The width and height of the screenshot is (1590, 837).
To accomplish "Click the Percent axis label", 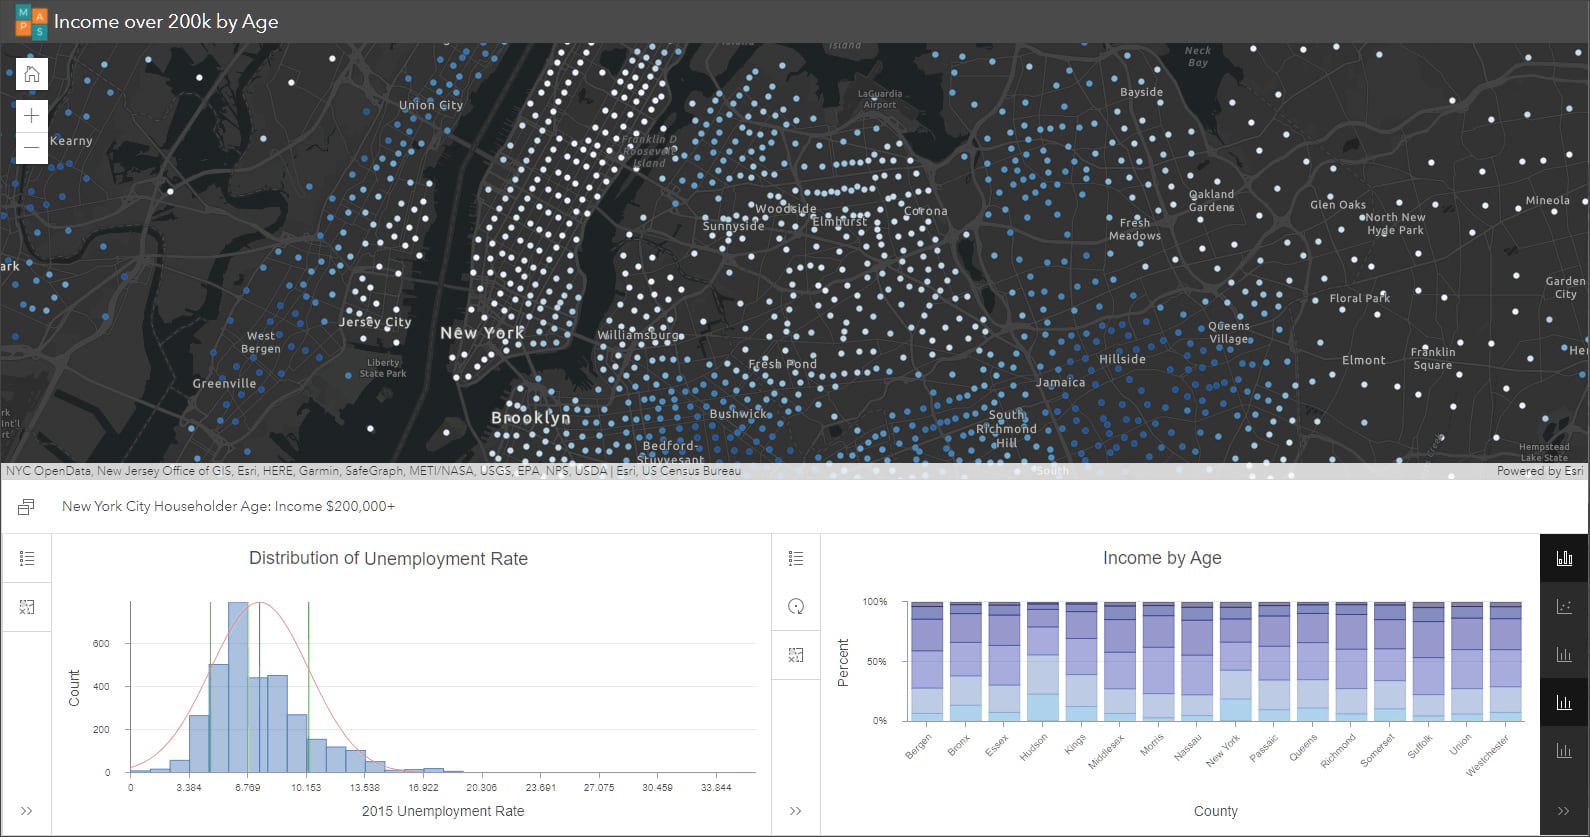I will coord(843,662).
